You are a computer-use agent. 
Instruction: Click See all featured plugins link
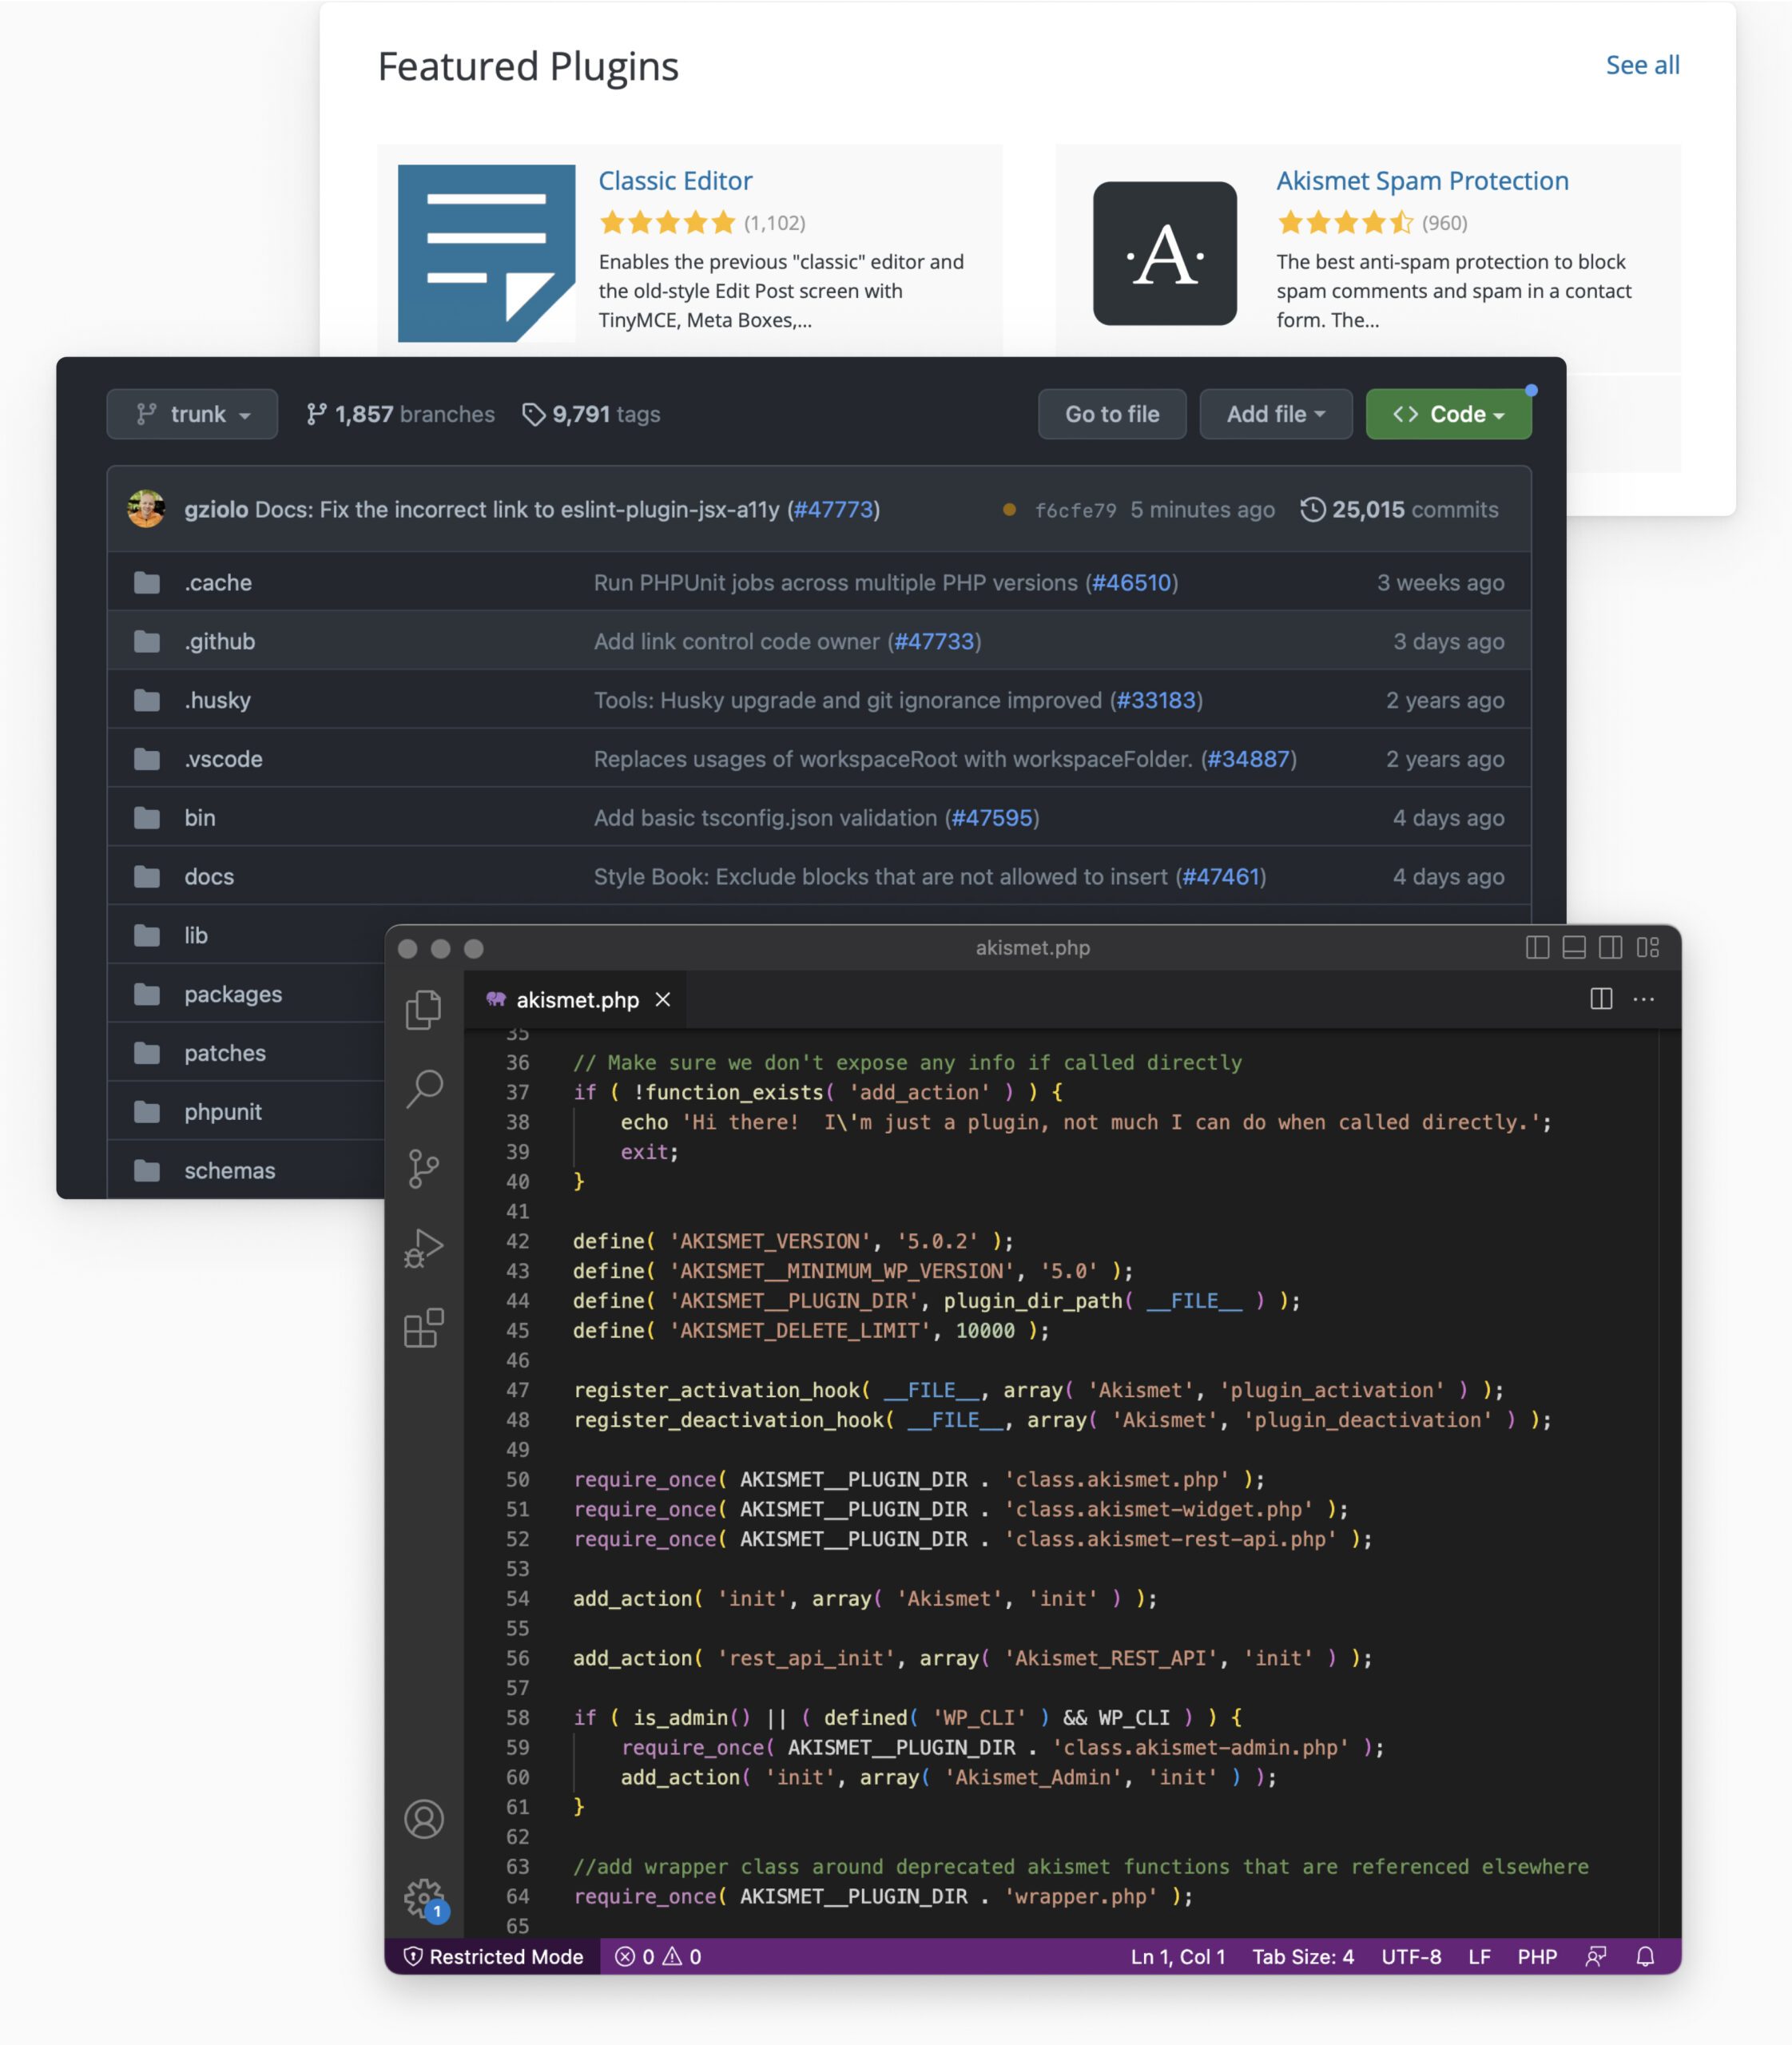click(x=1642, y=65)
